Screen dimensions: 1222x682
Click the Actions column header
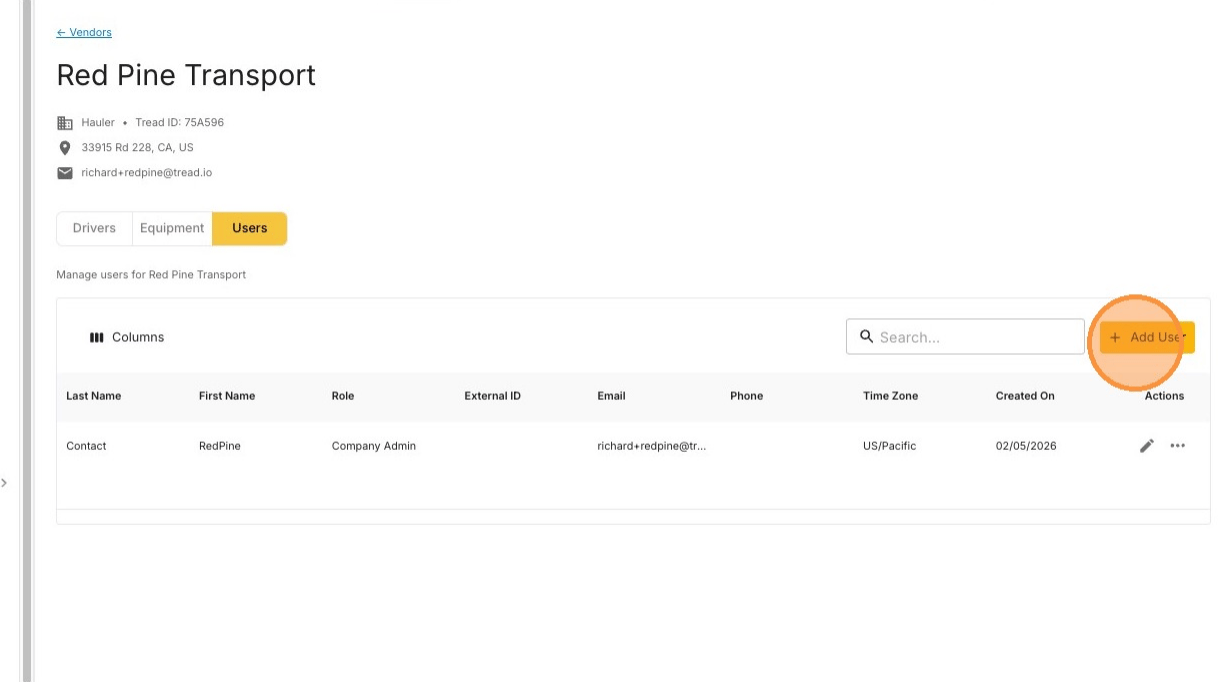tap(1164, 396)
